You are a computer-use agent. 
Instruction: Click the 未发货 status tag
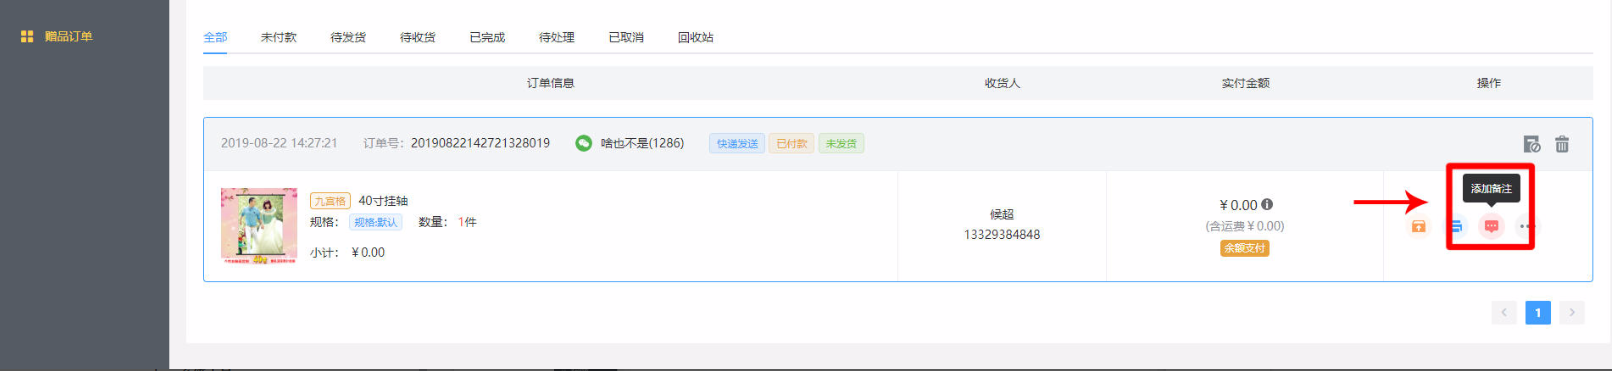(841, 143)
